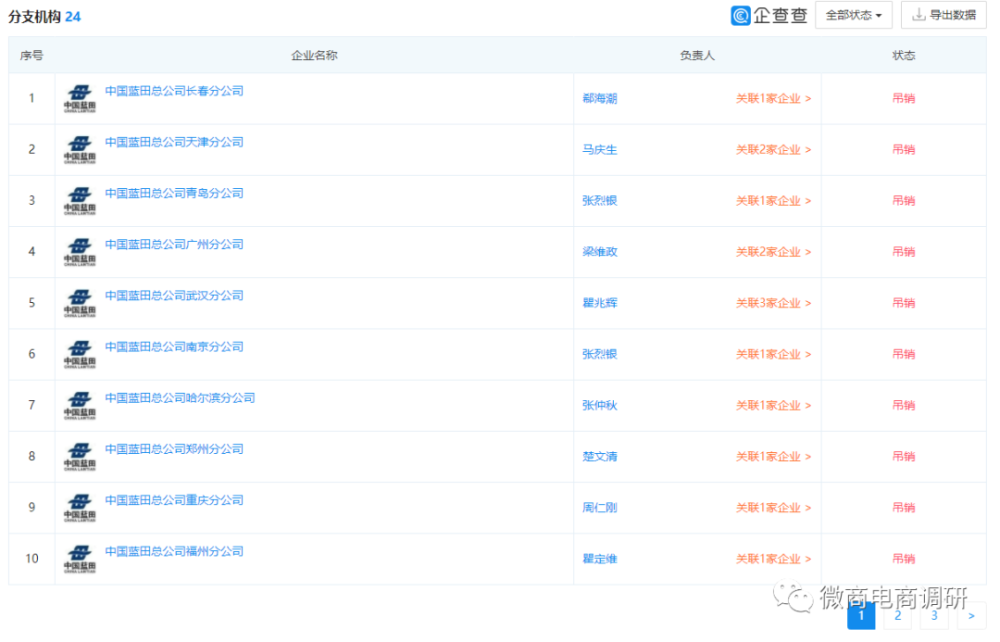Expand 关联1家企业 in 南京分公司 row
Screen dimensions: 1000x642
(x=773, y=354)
